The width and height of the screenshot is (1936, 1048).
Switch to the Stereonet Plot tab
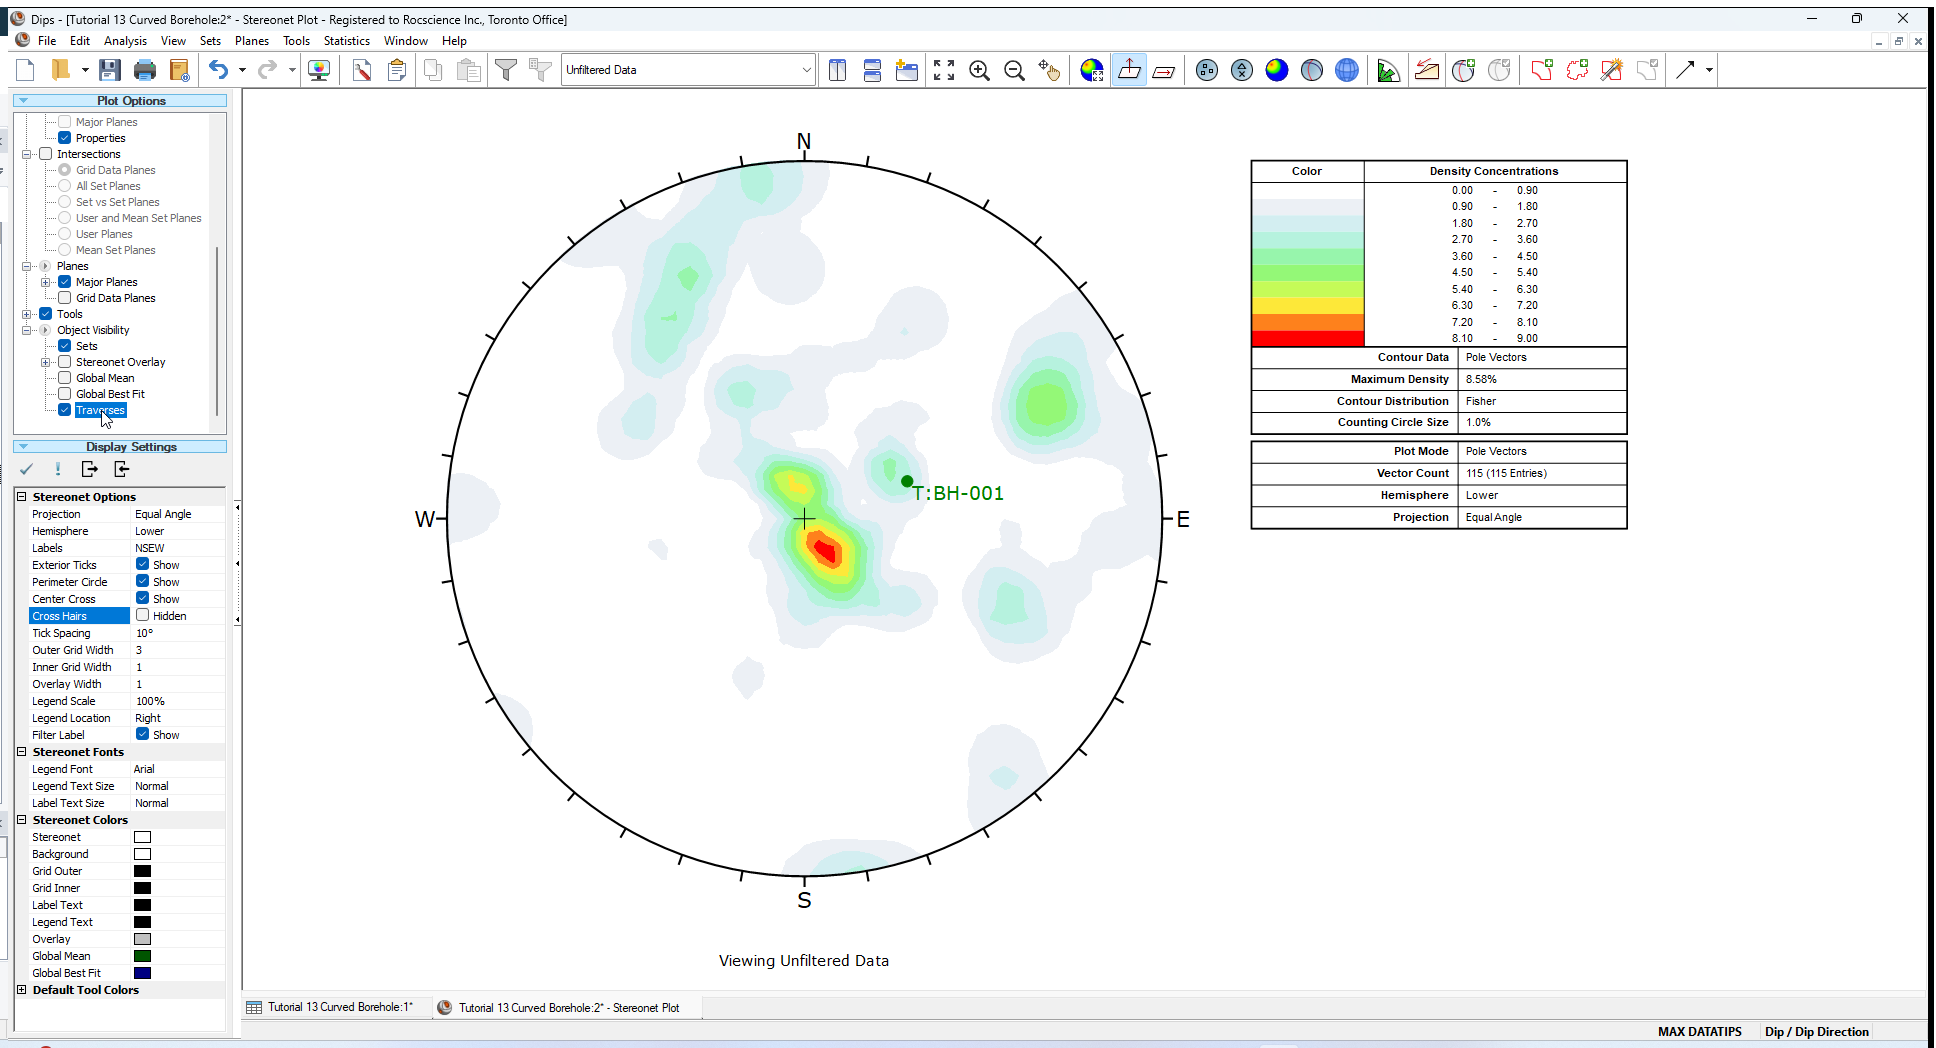pyautogui.click(x=567, y=1007)
